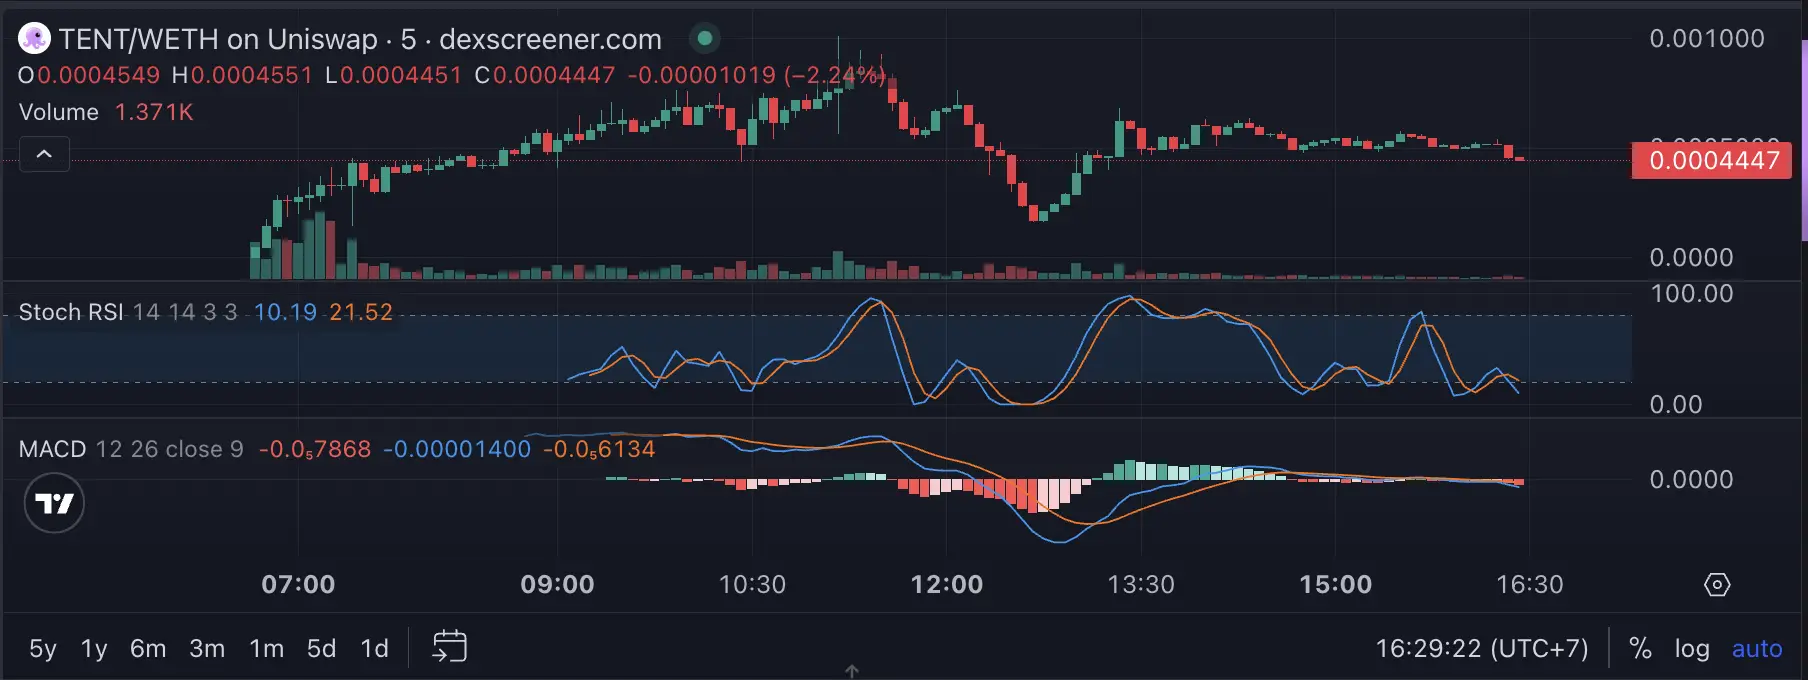This screenshot has width=1808, height=680.
Task: Click the Stoch RSI value 21.52
Action: (361, 312)
